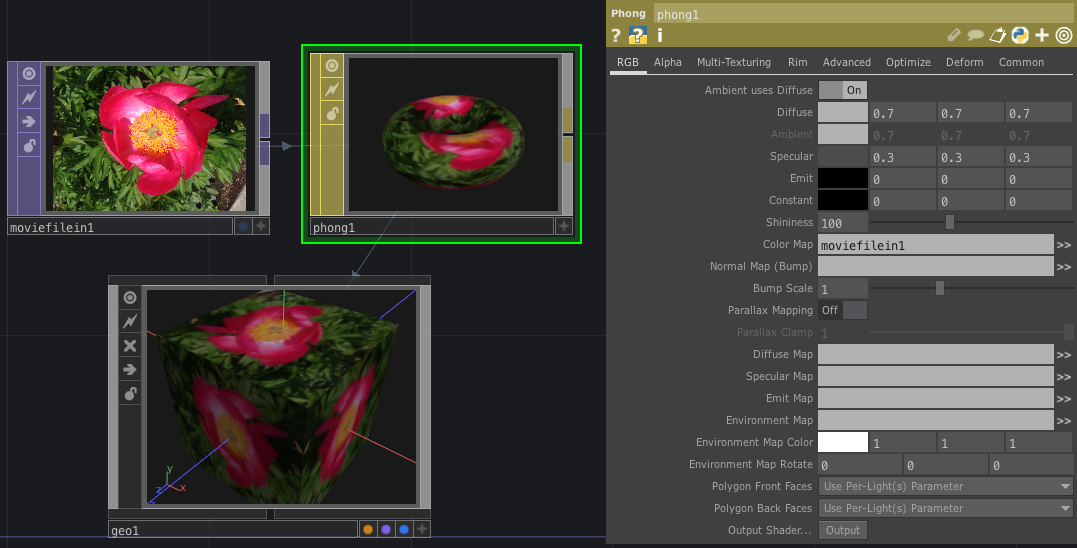Image resolution: width=1077 pixels, height=548 pixels.
Task: Click the Output shader button
Action: tap(843, 530)
